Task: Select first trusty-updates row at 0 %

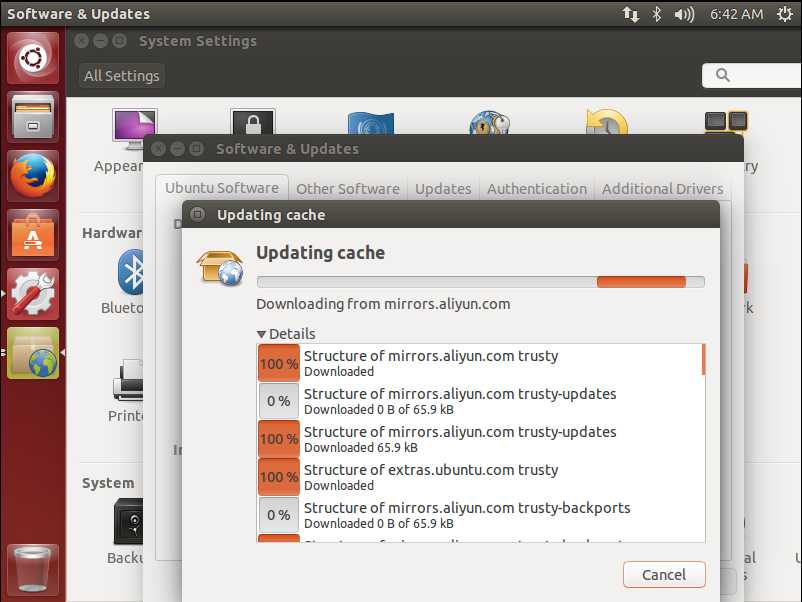Action: (x=479, y=401)
